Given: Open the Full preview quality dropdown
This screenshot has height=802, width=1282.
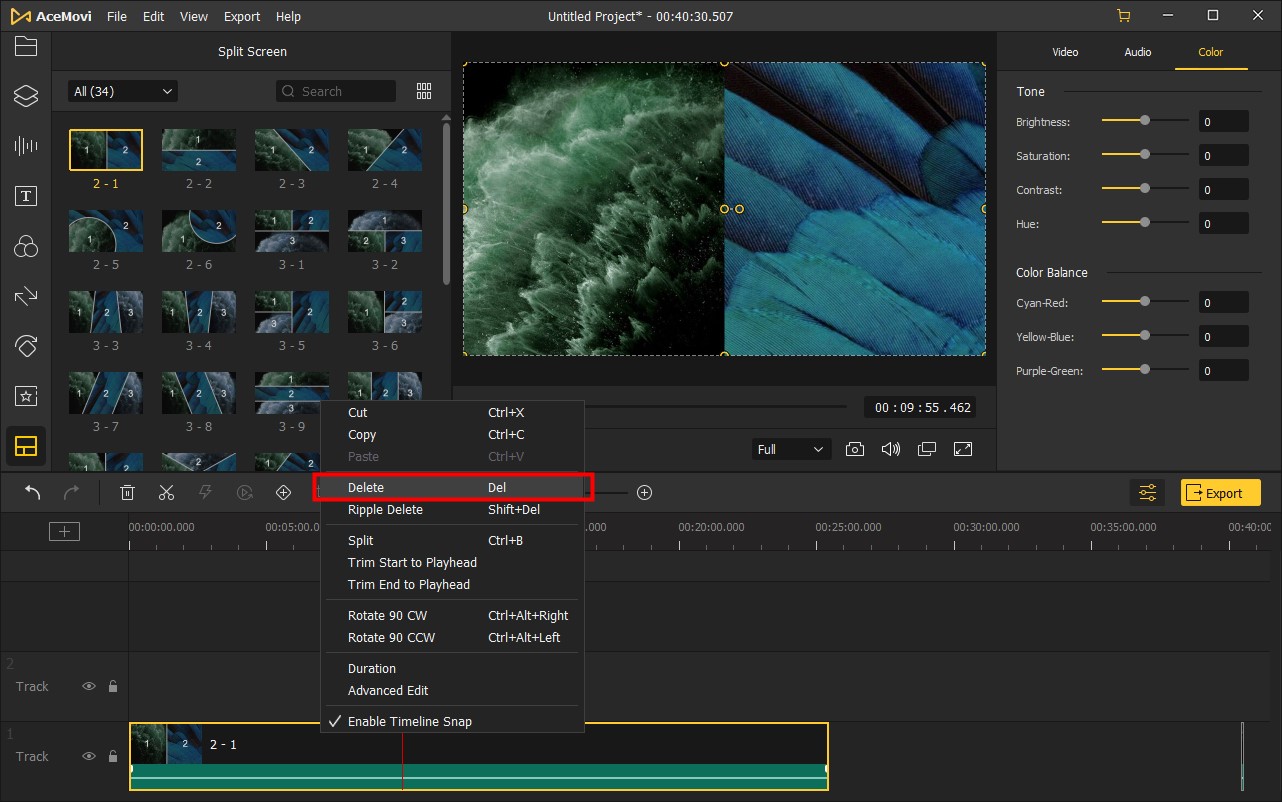Looking at the screenshot, I should pos(790,449).
